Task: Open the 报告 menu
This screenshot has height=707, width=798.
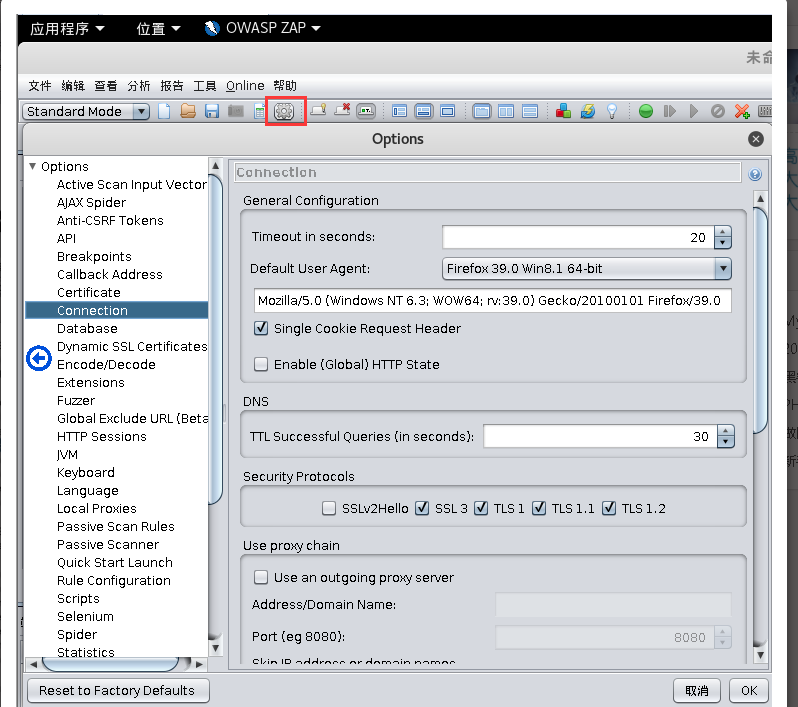Action: [x=172, y=86]
